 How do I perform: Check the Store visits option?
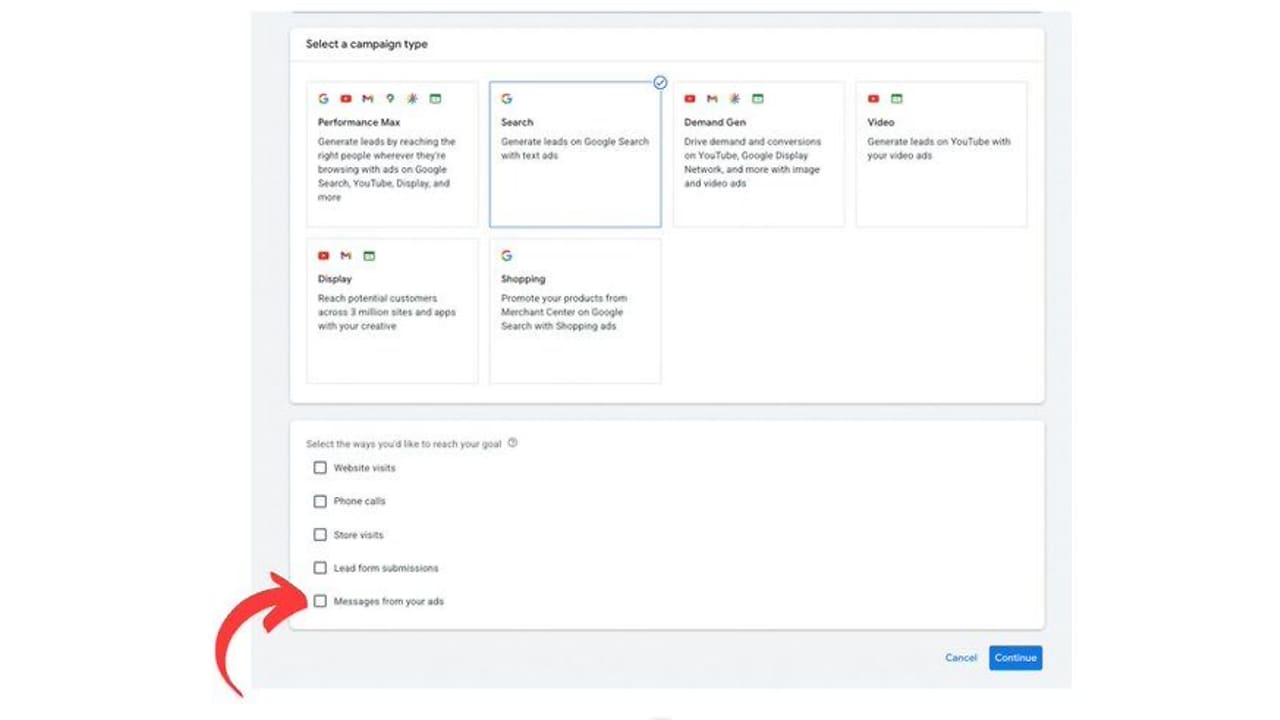coord(320,535)
